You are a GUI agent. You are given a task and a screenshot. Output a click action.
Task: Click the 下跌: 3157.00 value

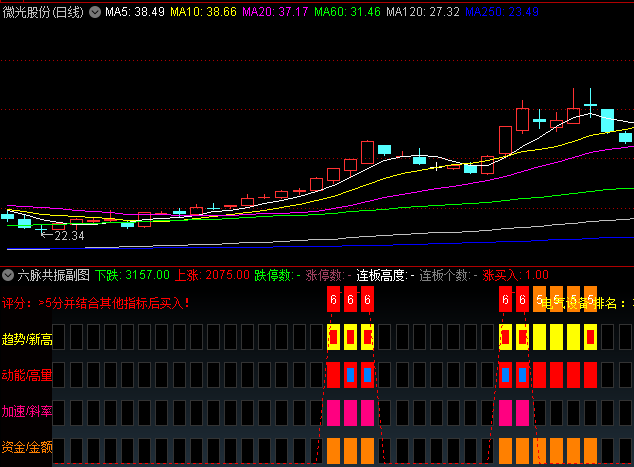132,275
